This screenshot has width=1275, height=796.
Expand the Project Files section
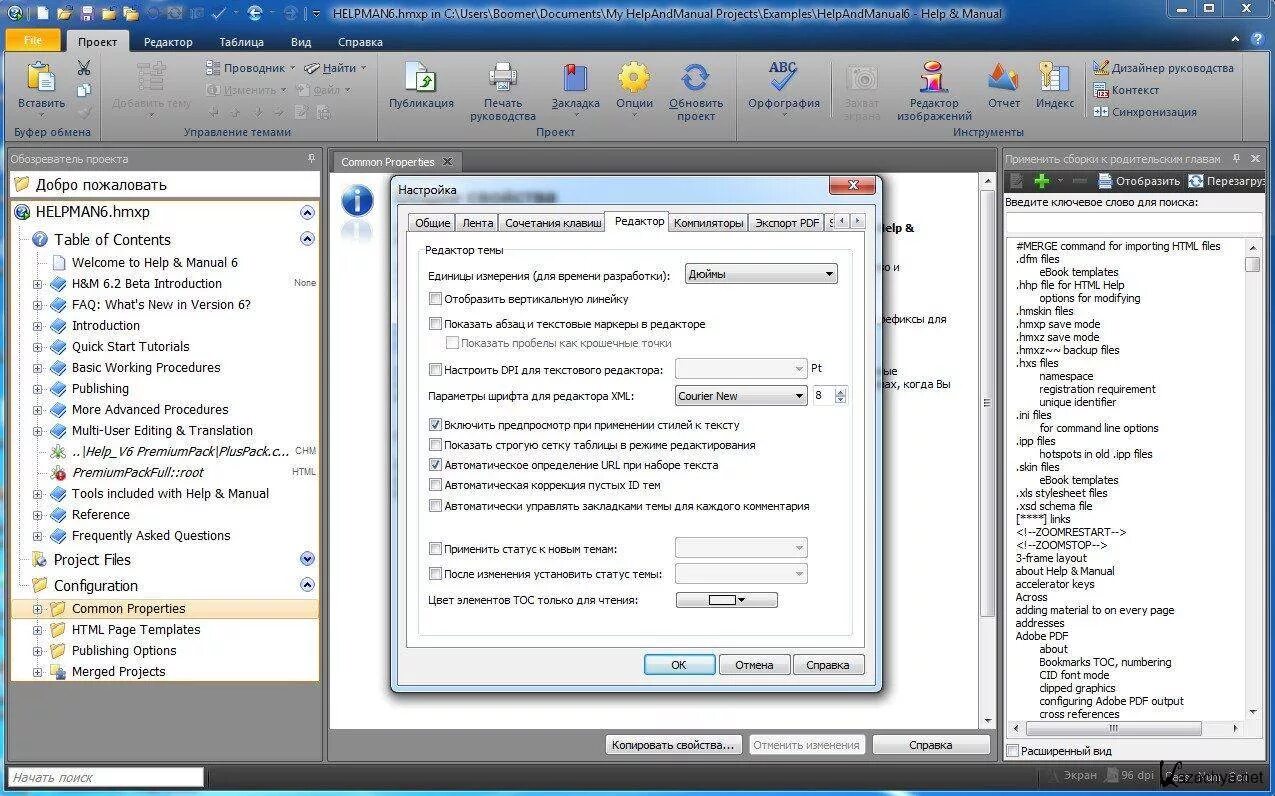click(307, 559)
